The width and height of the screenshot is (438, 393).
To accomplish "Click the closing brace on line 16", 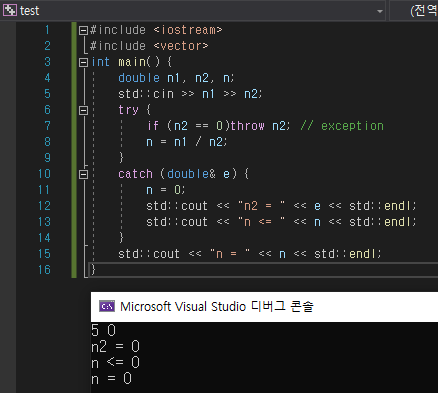I will coord(93,269).
